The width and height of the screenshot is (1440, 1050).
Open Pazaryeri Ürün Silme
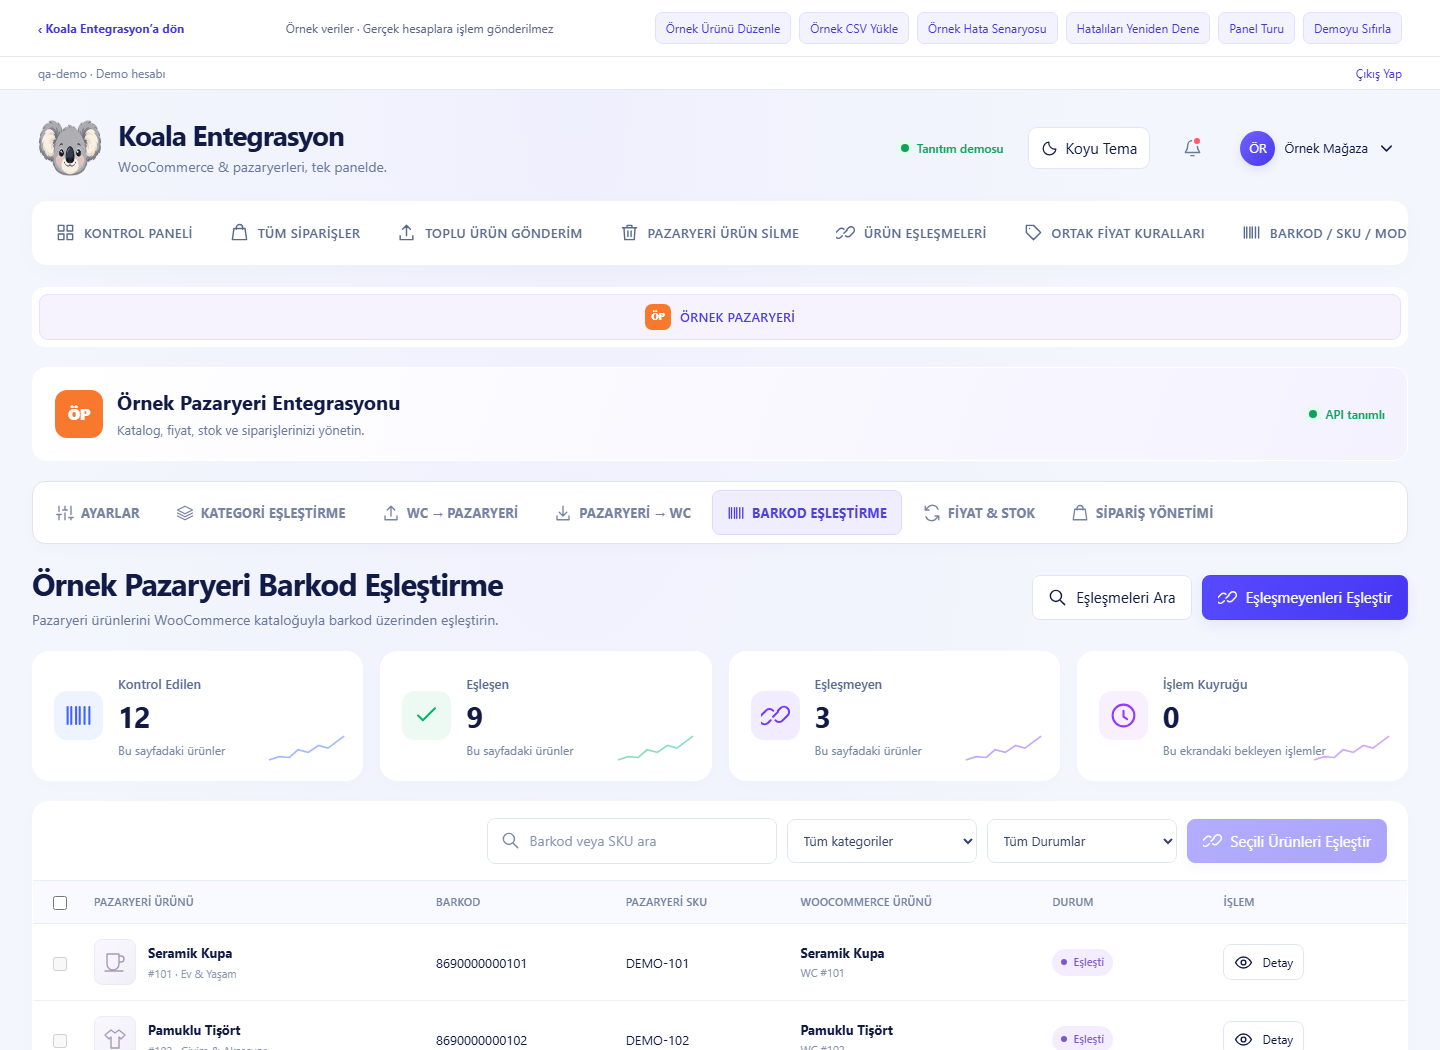710,233
